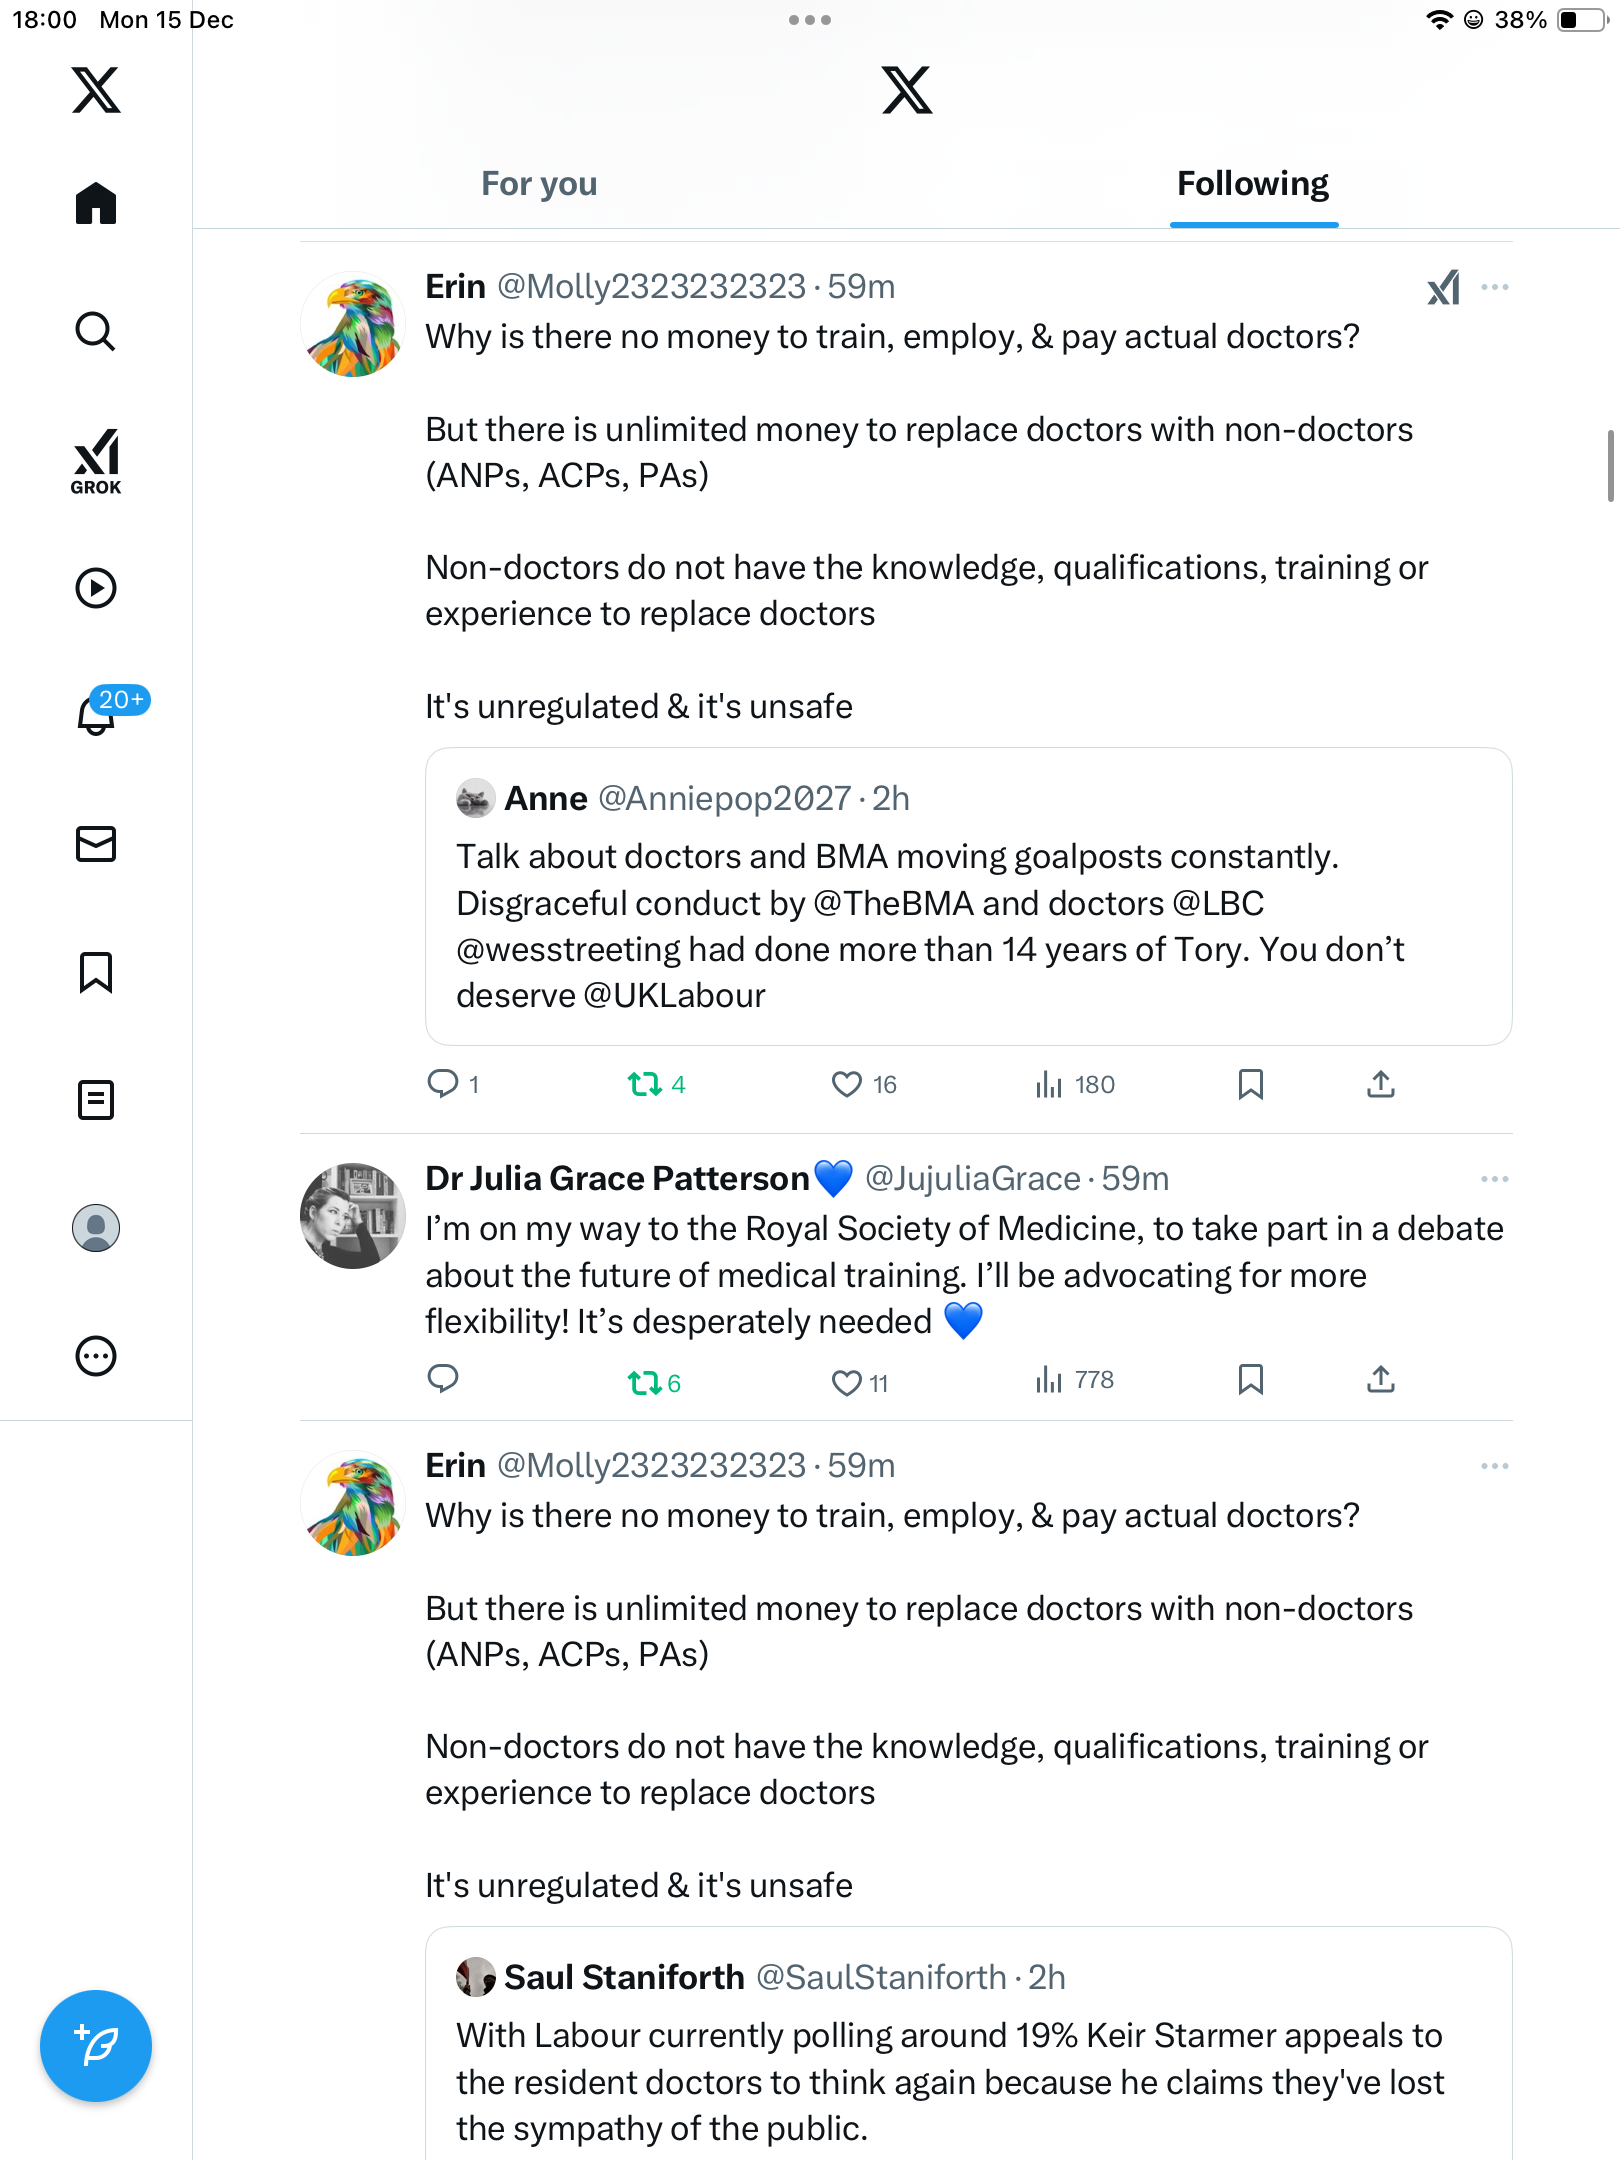The image size is (1620, 2160).
Task: Open the Search magnifier in sidebar
Action: click(x=96, y=331)
